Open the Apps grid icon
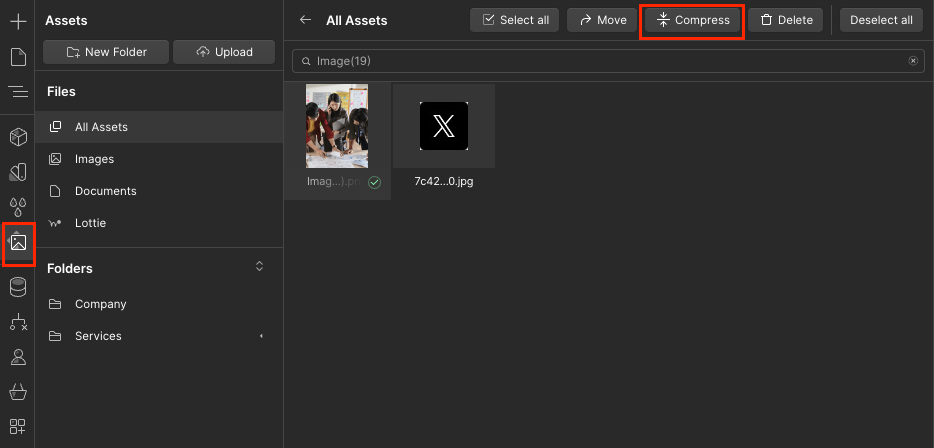Screen dimensions: 934x448 point(18,427)
